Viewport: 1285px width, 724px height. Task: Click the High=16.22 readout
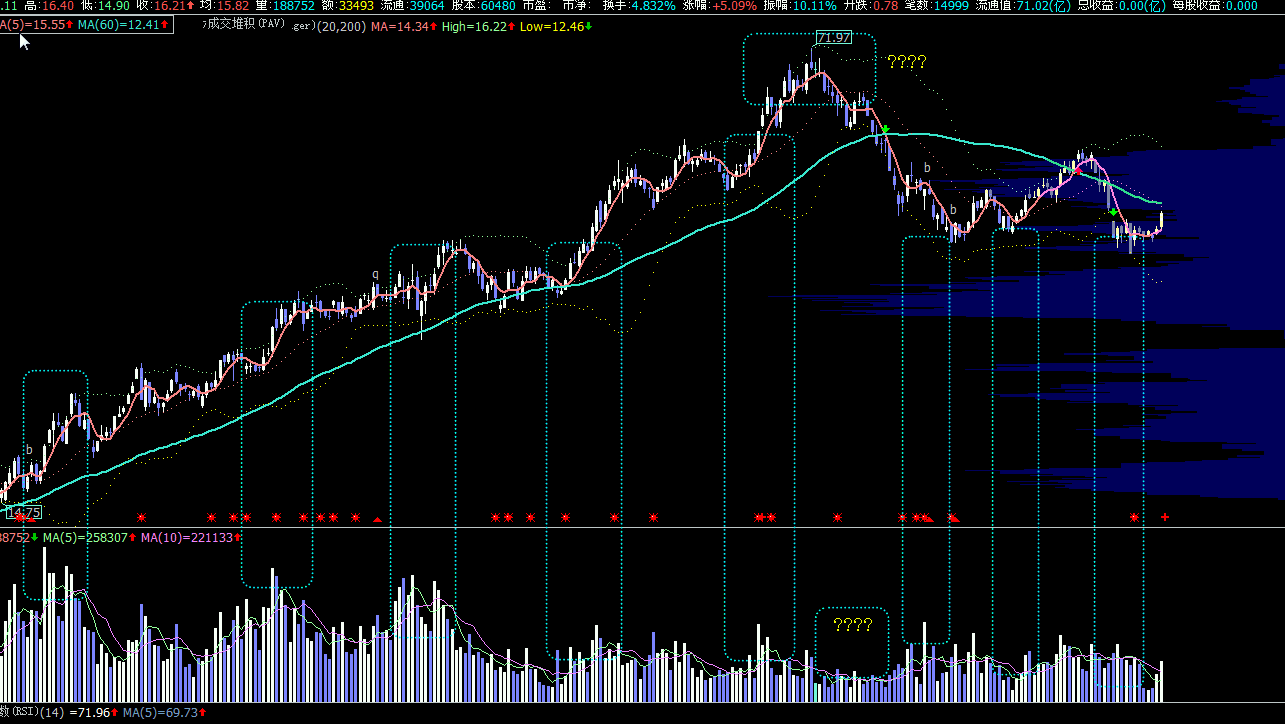tap(476, 26)
